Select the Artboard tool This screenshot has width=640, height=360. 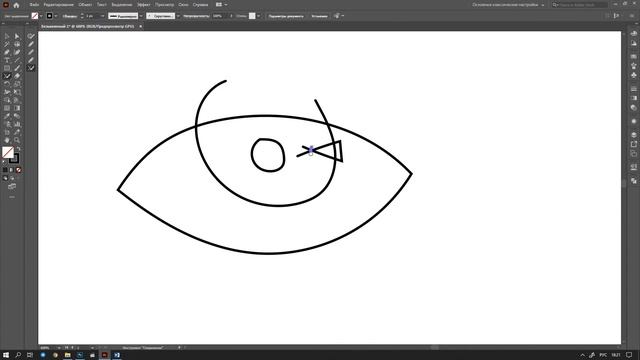click(7, 132)
